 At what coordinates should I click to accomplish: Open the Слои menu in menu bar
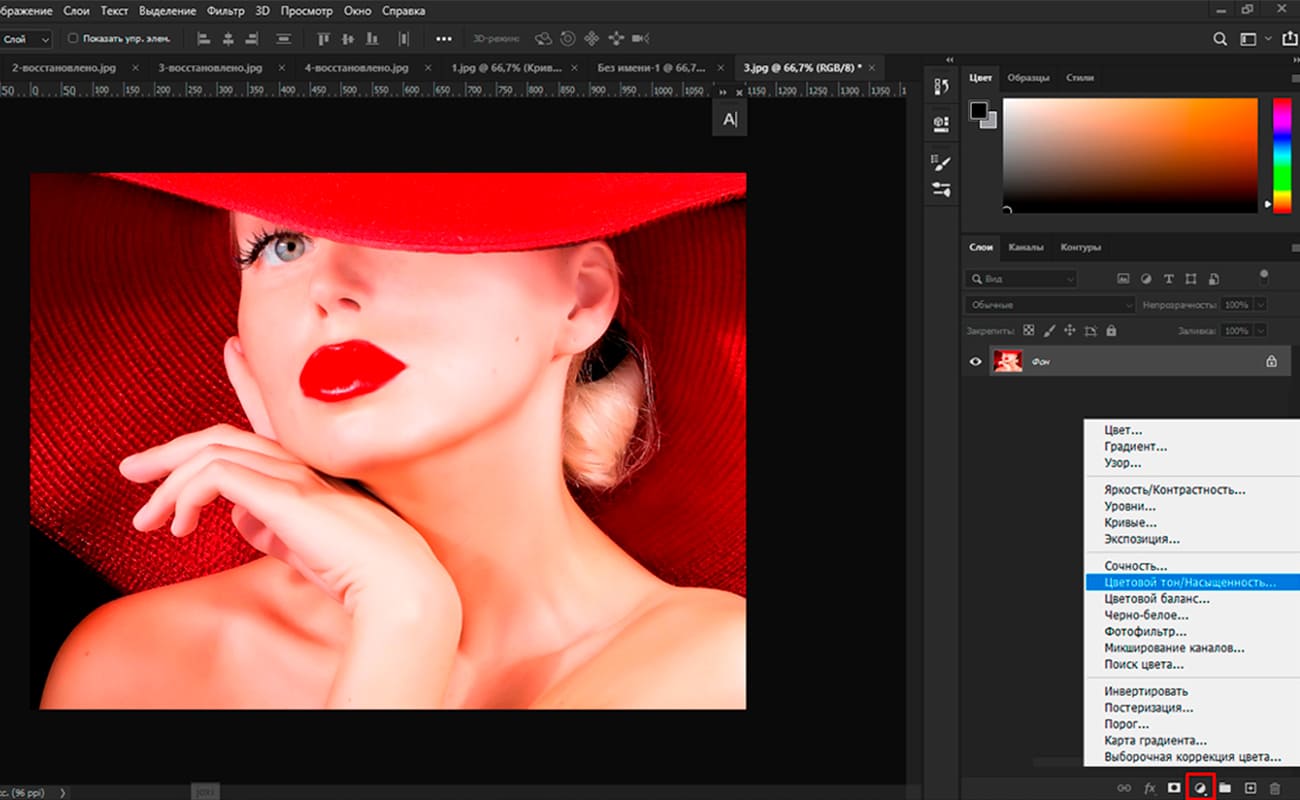[x=76, y=11]
